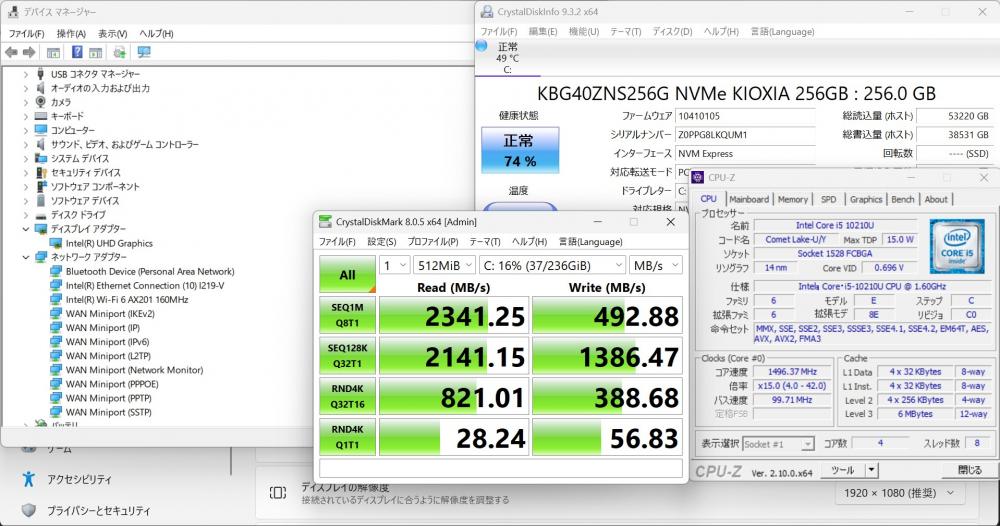1000x526 pixels.
Task: Click the forward arrow in Device Manager toolbar
Action: coord(29,52)
